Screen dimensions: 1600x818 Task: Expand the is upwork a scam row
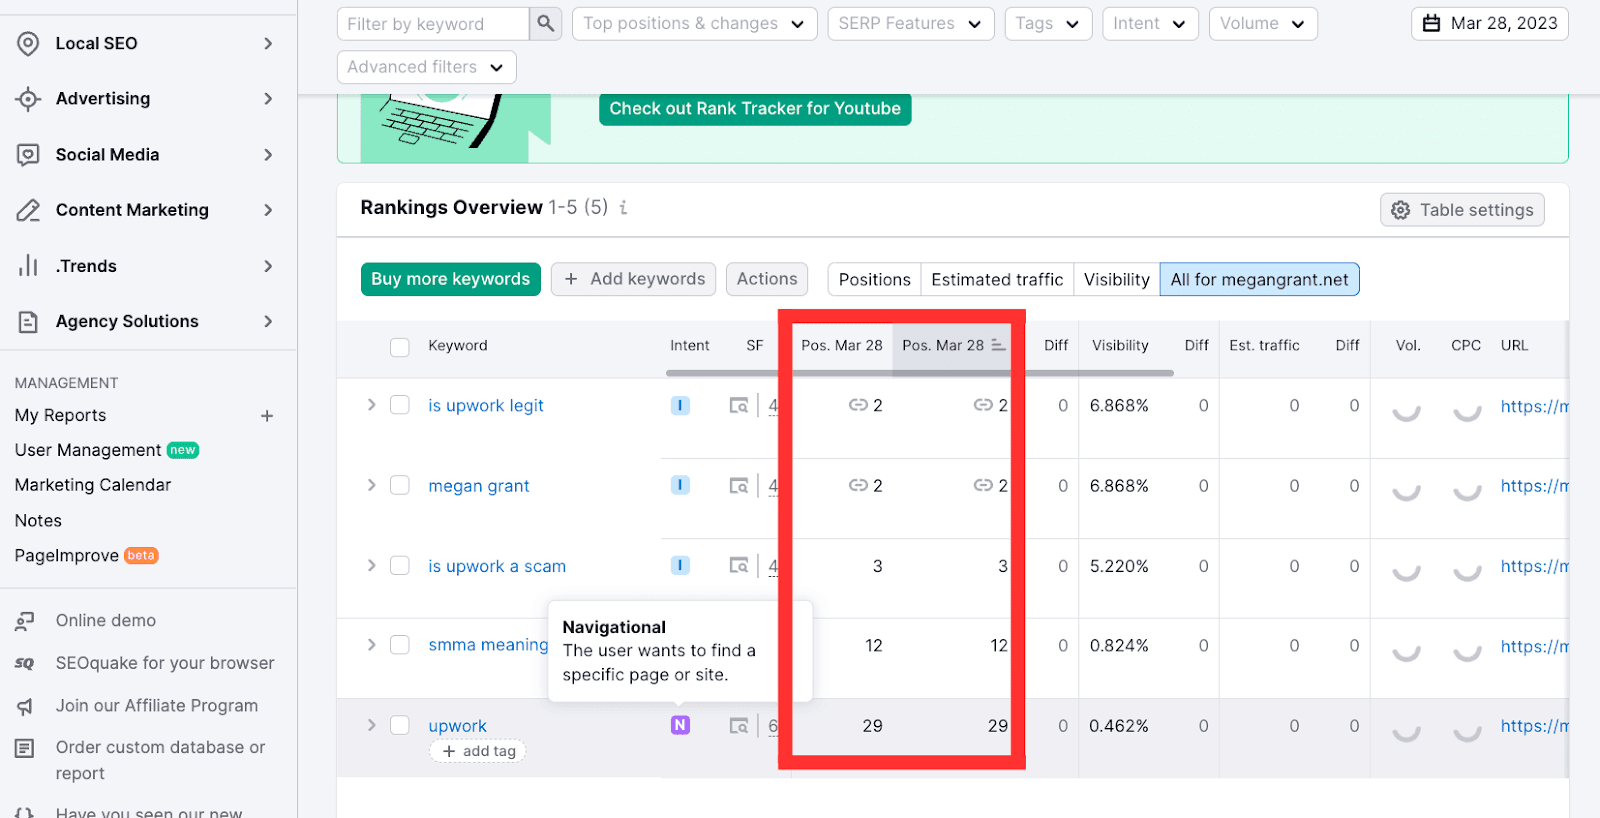pyautogui.click(x=371, y=565)
